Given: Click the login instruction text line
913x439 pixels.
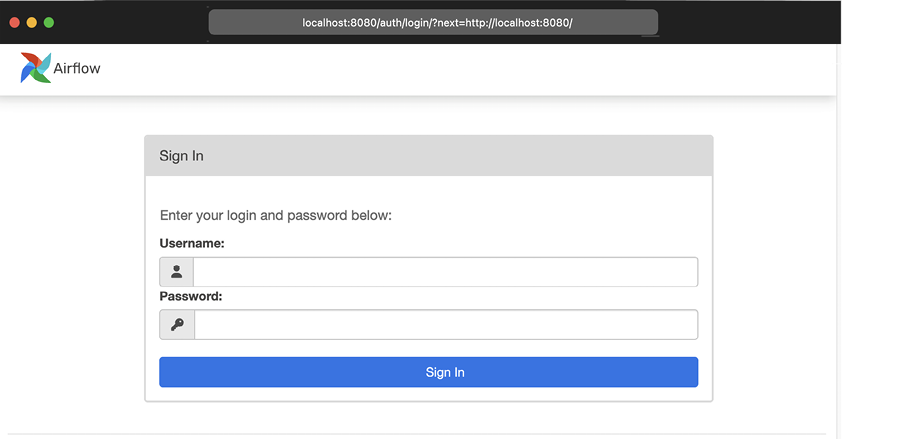Looking at the screenshot, I should (276, 215).
